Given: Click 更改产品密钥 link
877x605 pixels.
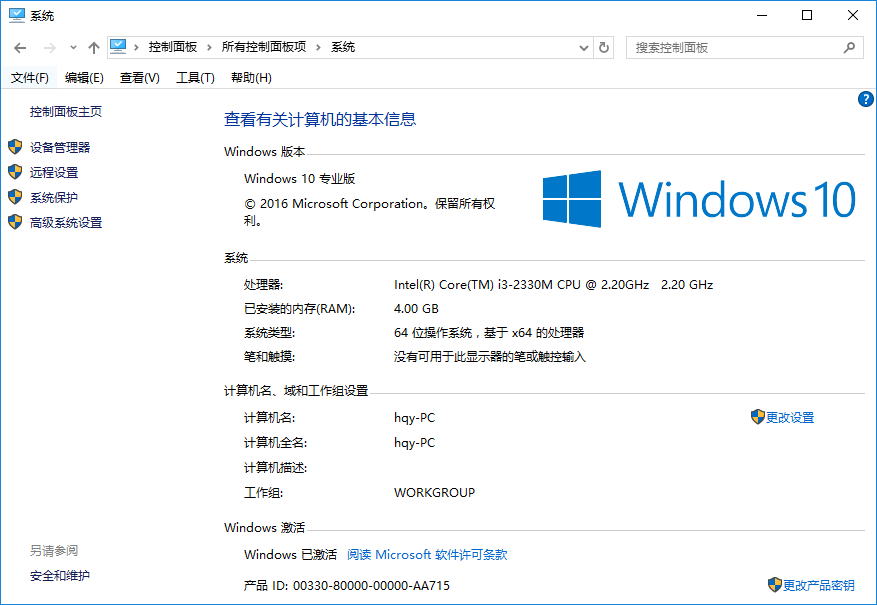Looking at the screenshot, I should click(819, 585).
